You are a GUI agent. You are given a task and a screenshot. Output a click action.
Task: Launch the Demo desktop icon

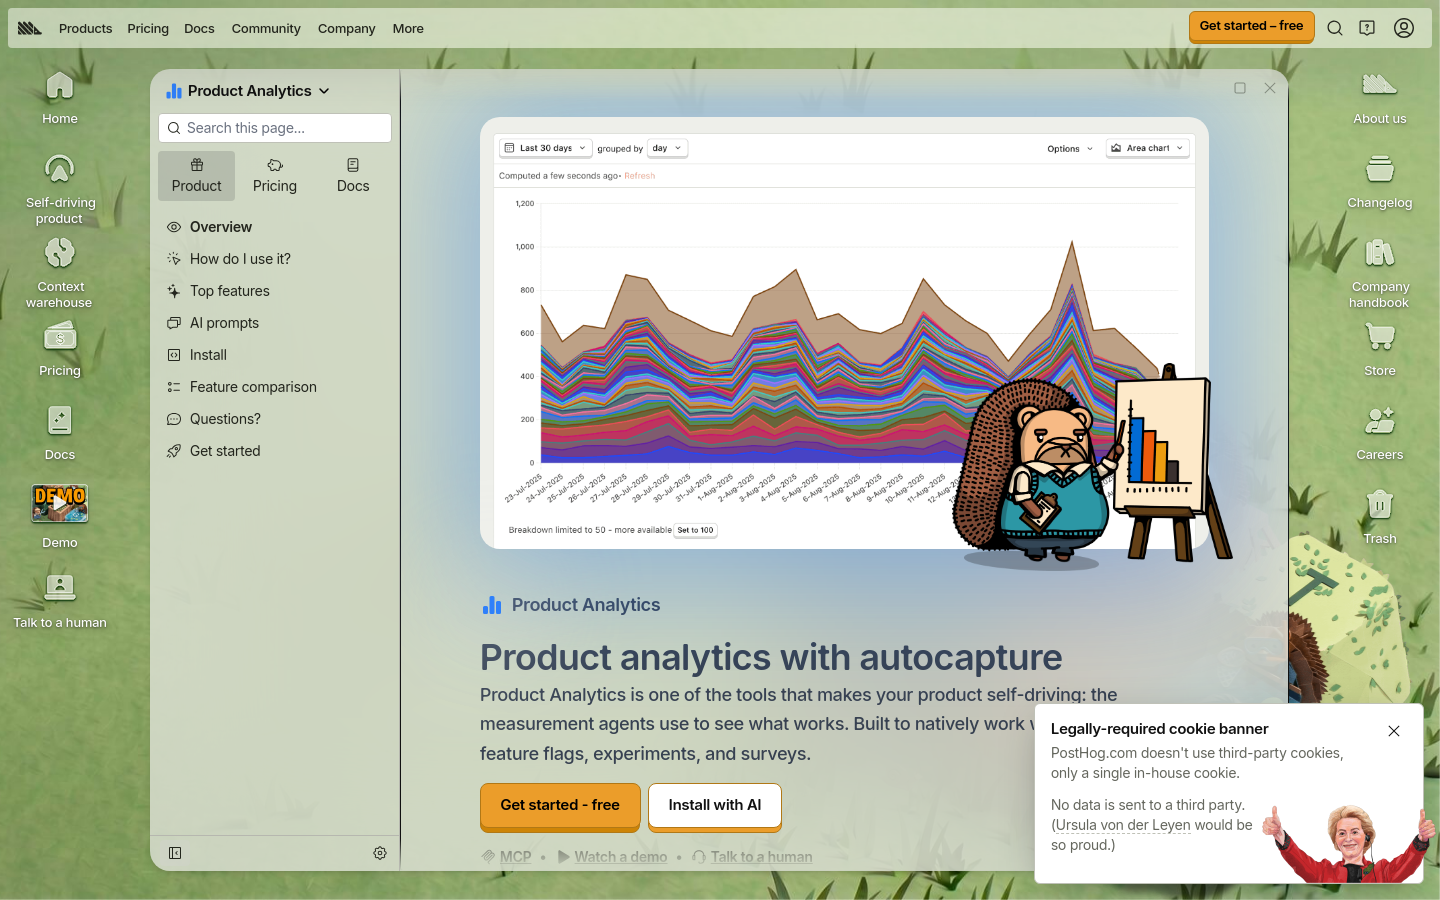coord(60,517)
